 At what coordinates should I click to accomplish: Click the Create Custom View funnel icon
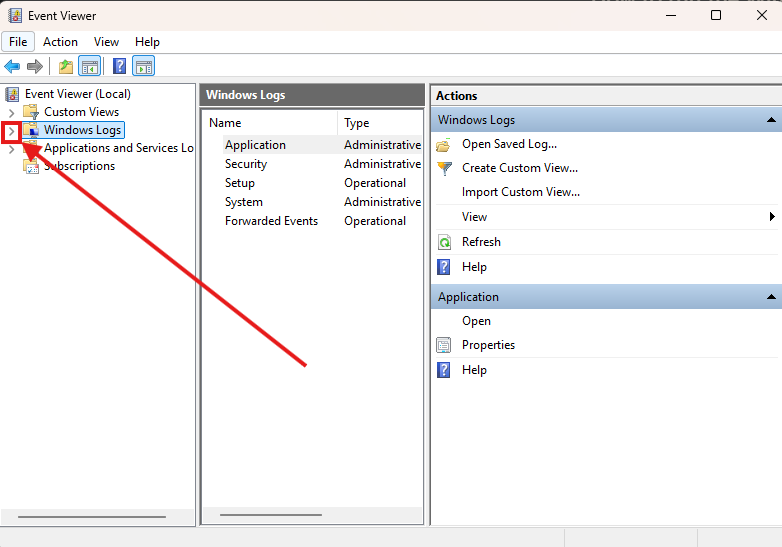tap(444, 169)
